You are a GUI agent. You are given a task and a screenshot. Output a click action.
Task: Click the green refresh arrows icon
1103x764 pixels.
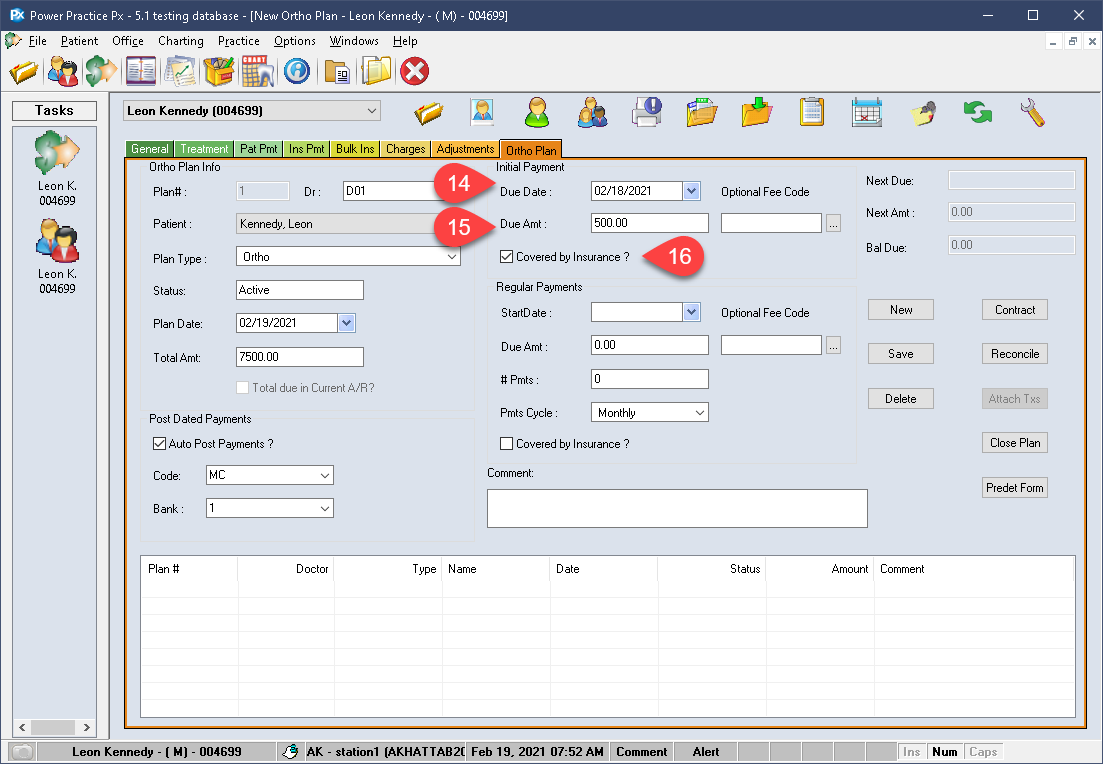[x=978, y=113]
